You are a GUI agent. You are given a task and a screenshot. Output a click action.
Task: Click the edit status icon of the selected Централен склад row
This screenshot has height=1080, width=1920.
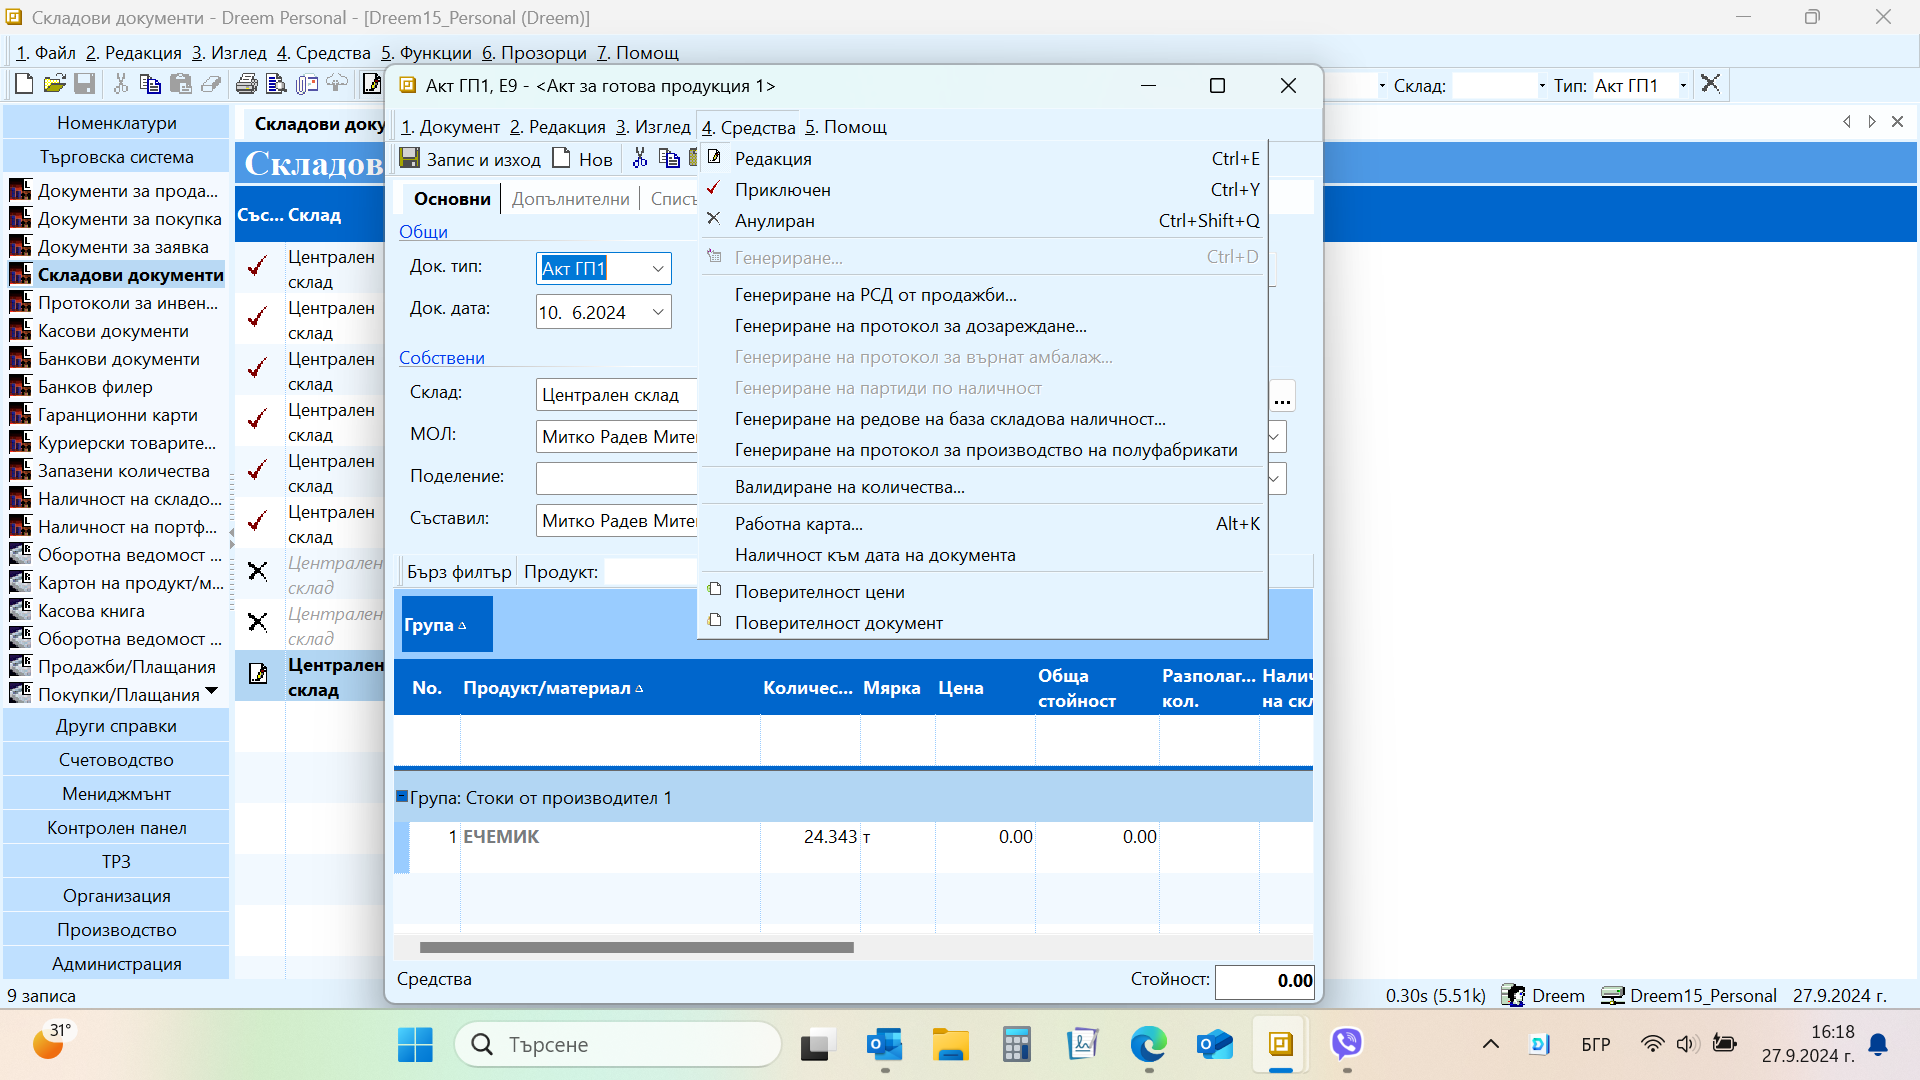(x=258, y=674)
